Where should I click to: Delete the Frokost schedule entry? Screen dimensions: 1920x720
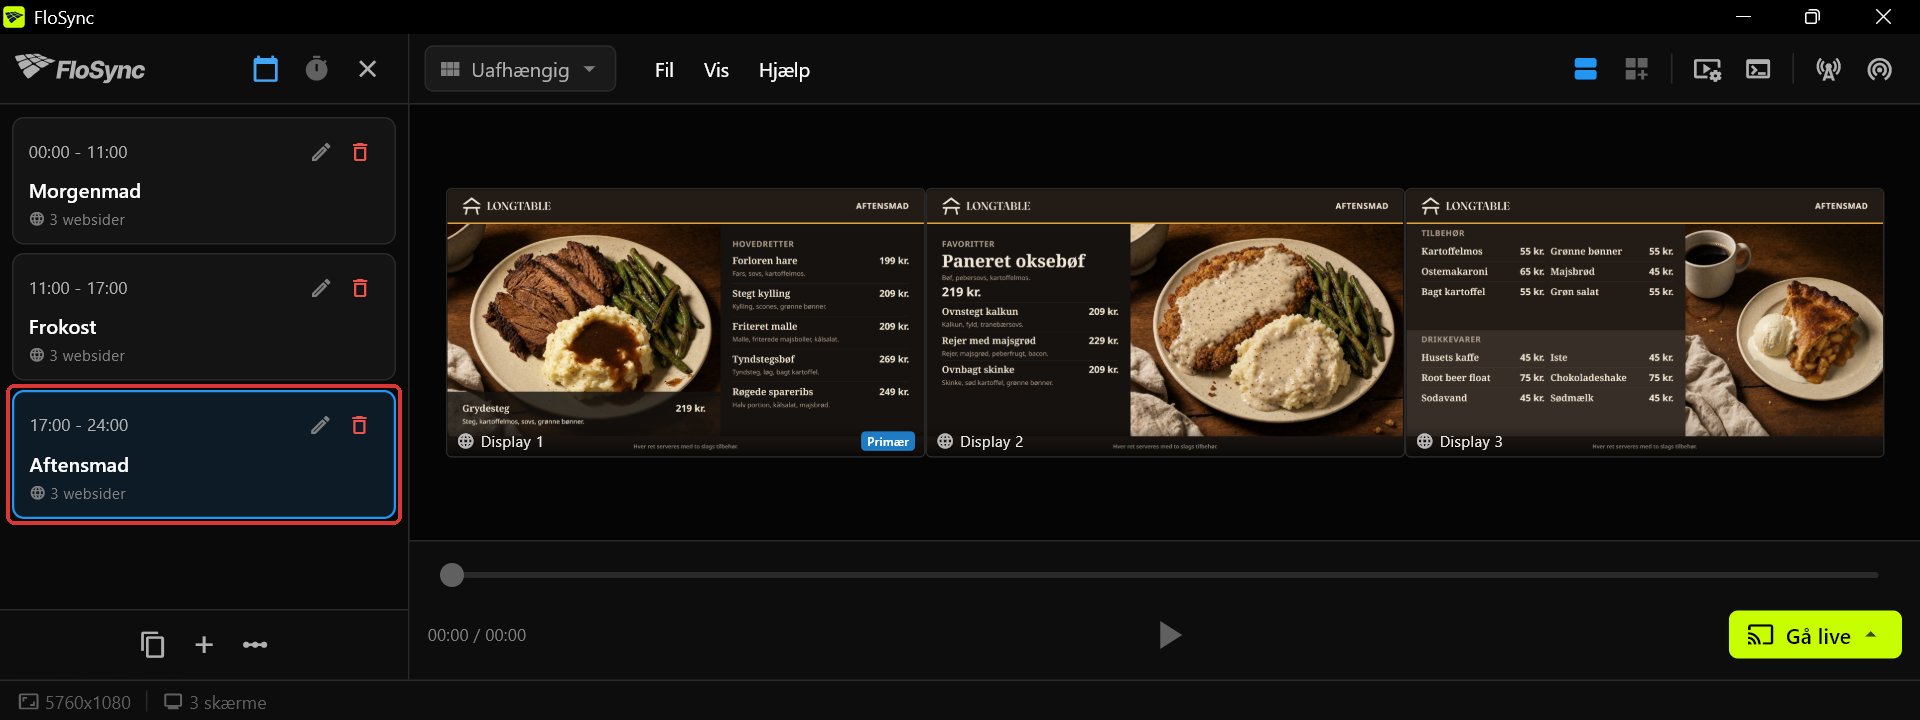pos(360,288)
